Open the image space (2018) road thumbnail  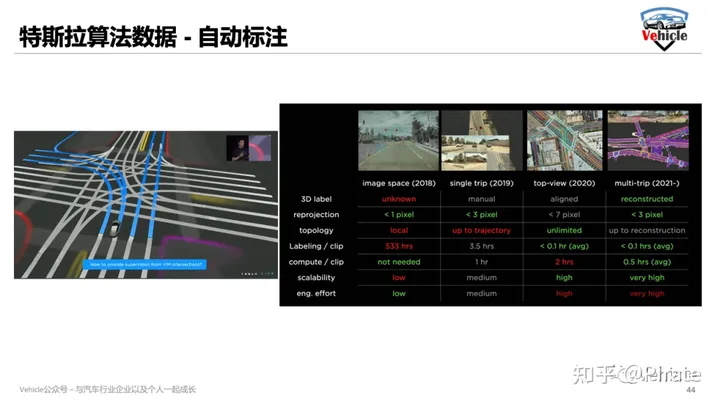(x=399, y=140)
